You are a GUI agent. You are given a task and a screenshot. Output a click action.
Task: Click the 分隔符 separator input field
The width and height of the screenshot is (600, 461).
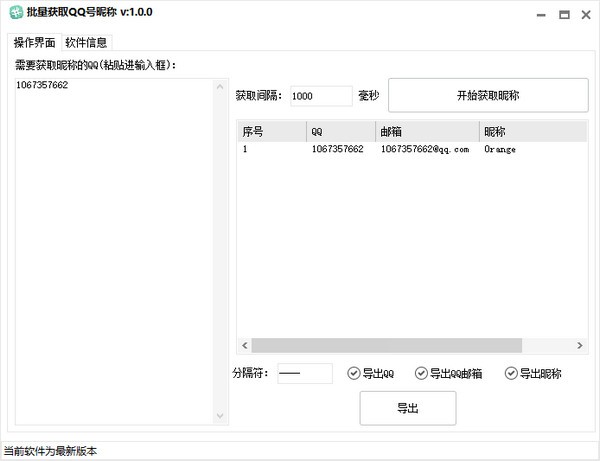click(x=304, y=374)
